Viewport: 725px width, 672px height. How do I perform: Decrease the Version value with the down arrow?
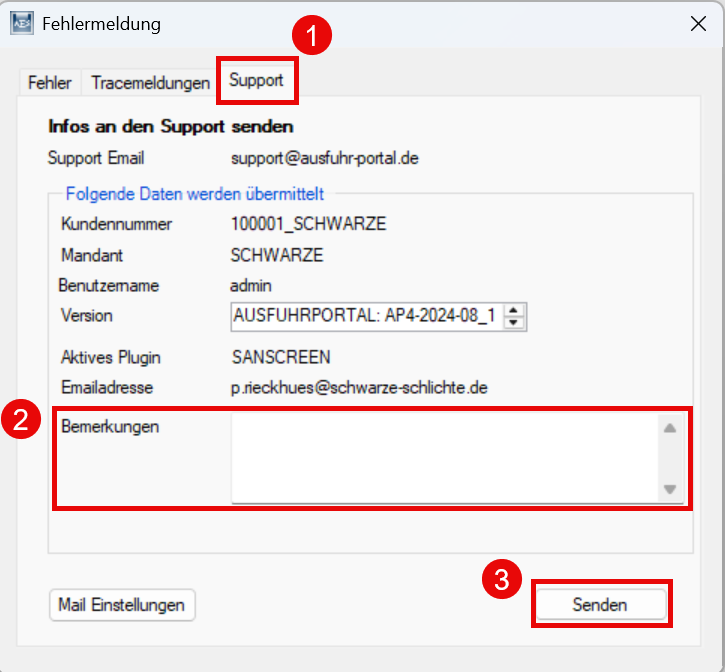[x=514, y=323]
